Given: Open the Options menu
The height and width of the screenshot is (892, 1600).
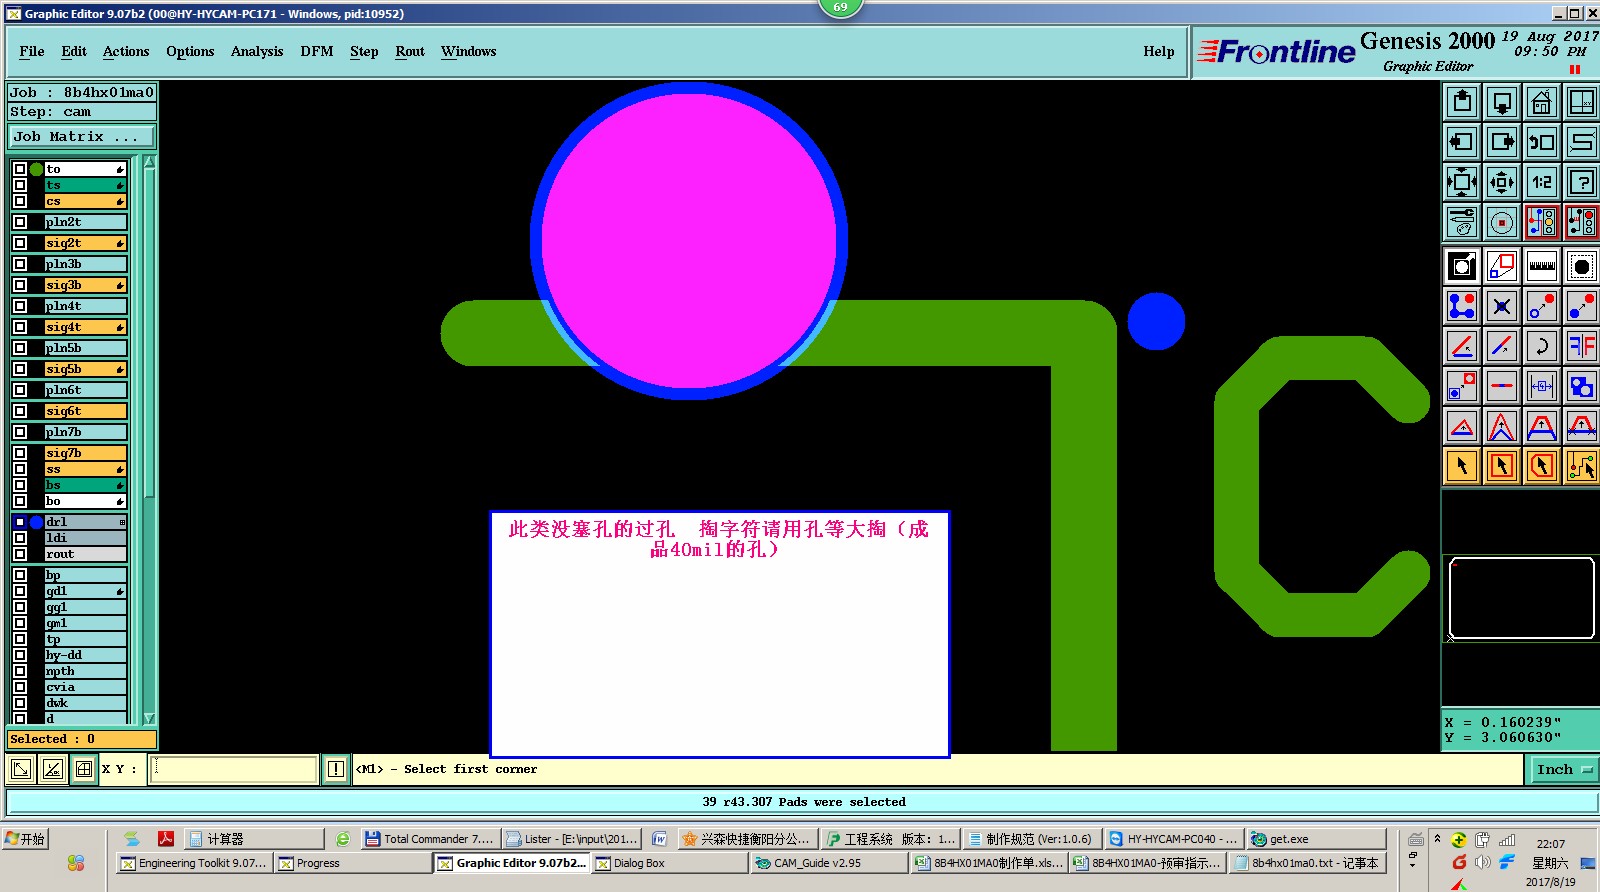Looking at the screenshot, I should point(190,52).
